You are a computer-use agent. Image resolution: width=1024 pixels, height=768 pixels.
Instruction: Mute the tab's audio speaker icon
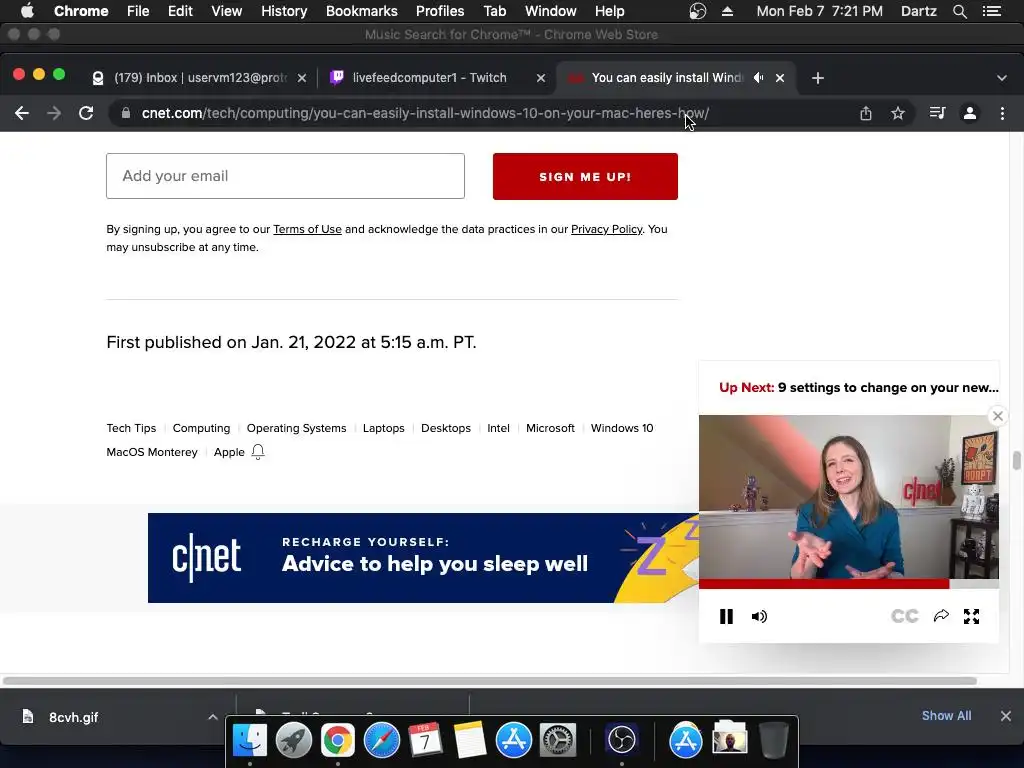[x=758, y=78]
